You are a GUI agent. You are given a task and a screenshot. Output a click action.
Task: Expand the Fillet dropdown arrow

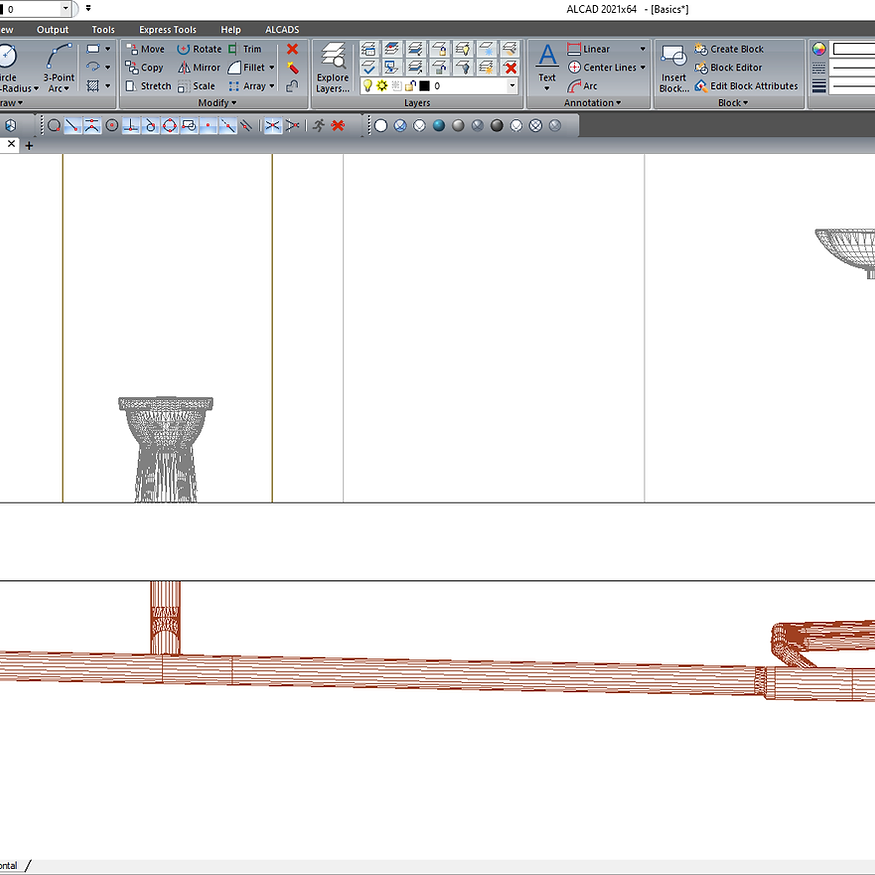click(x=272, y=68)
